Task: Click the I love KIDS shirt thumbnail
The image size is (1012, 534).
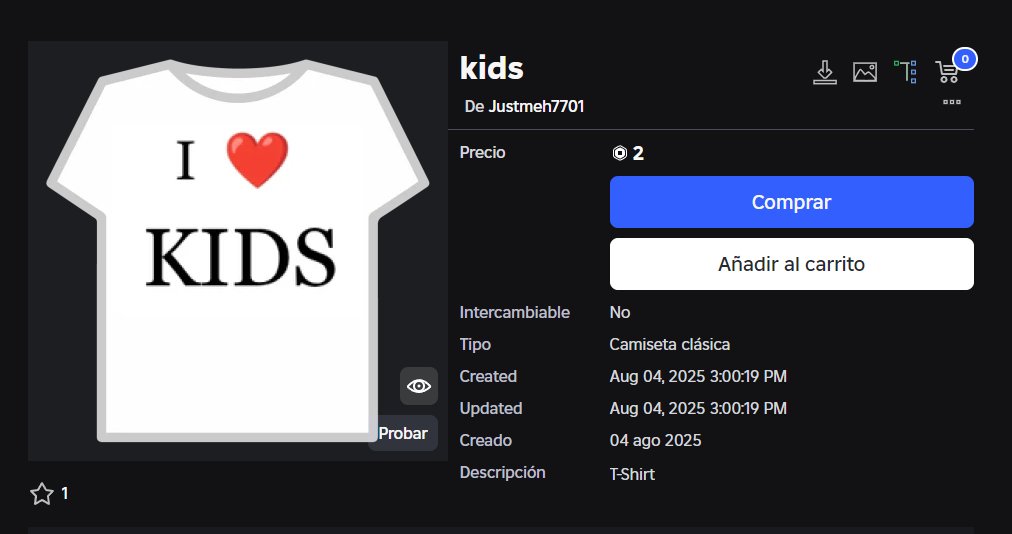Action: [x=238, y=251]
